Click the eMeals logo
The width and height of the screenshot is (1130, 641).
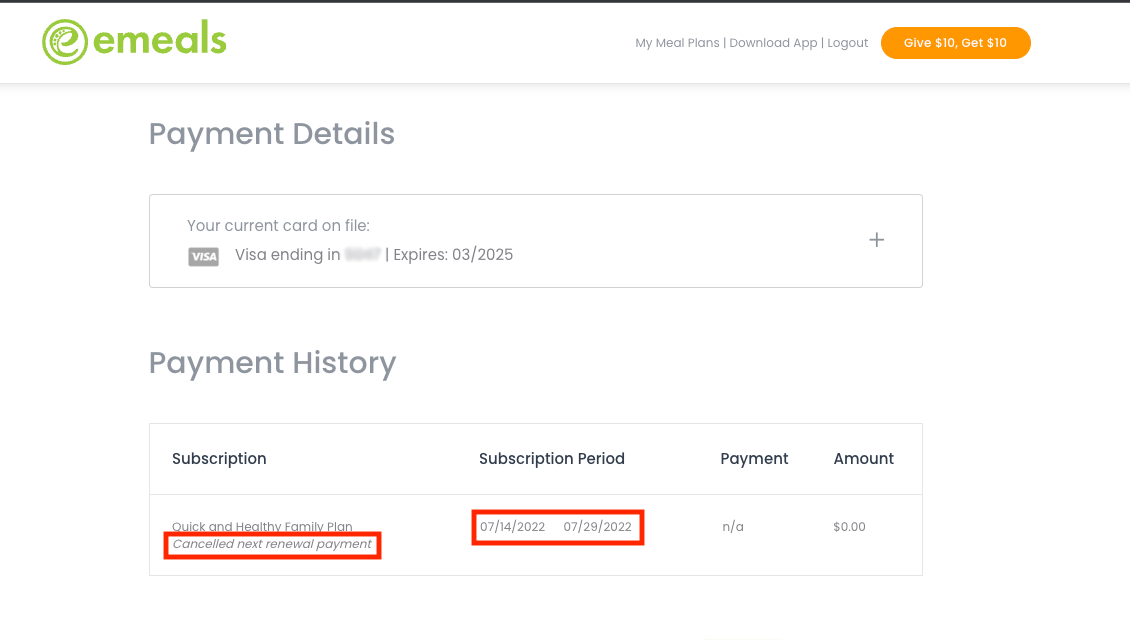[134, 42]
